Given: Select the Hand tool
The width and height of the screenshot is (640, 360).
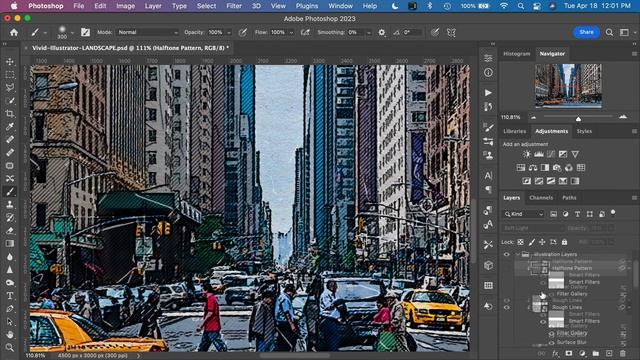Looking at the screenshot, I should click(x=10, y=335).
